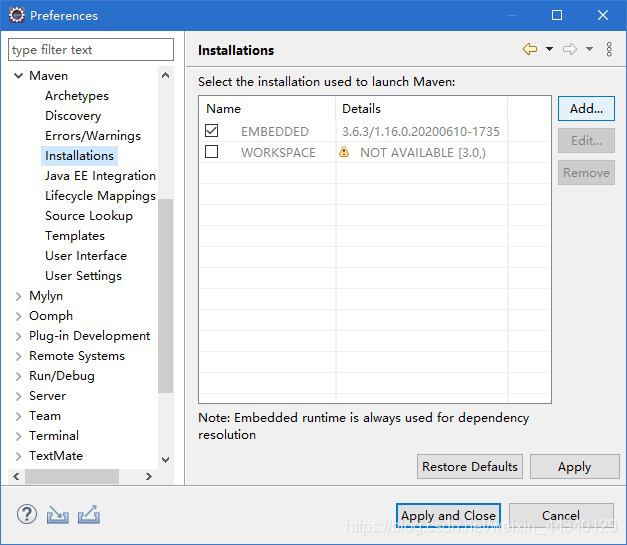Open the three-dot view menu icon

click(609, 49)
